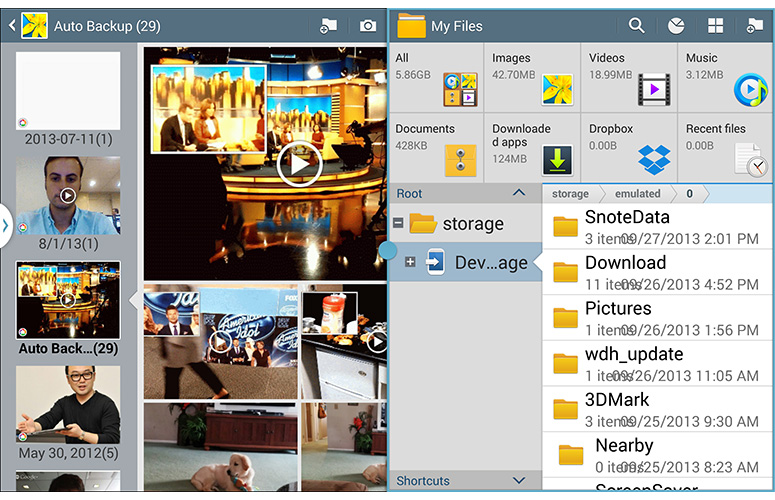Open Videos category
The image size is (775, 500).
(x=629, y=78)
